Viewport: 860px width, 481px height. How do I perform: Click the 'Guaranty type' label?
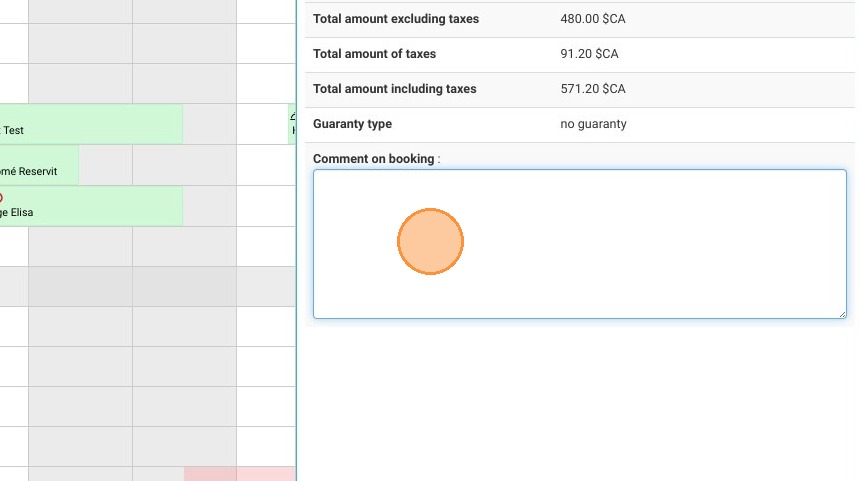click(x=352, y=124)
